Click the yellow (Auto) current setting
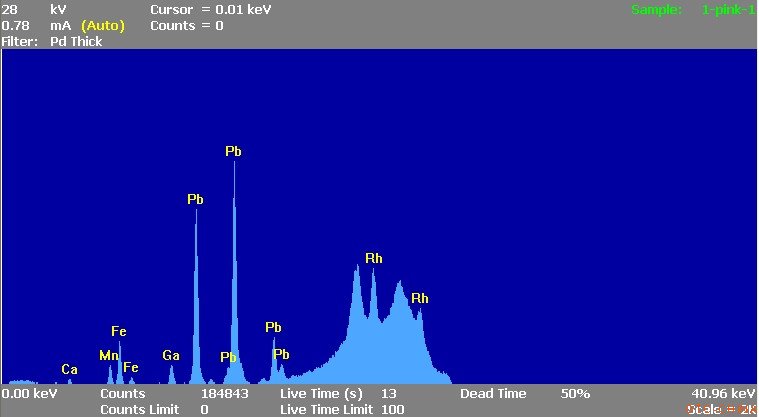 [103, 25]
